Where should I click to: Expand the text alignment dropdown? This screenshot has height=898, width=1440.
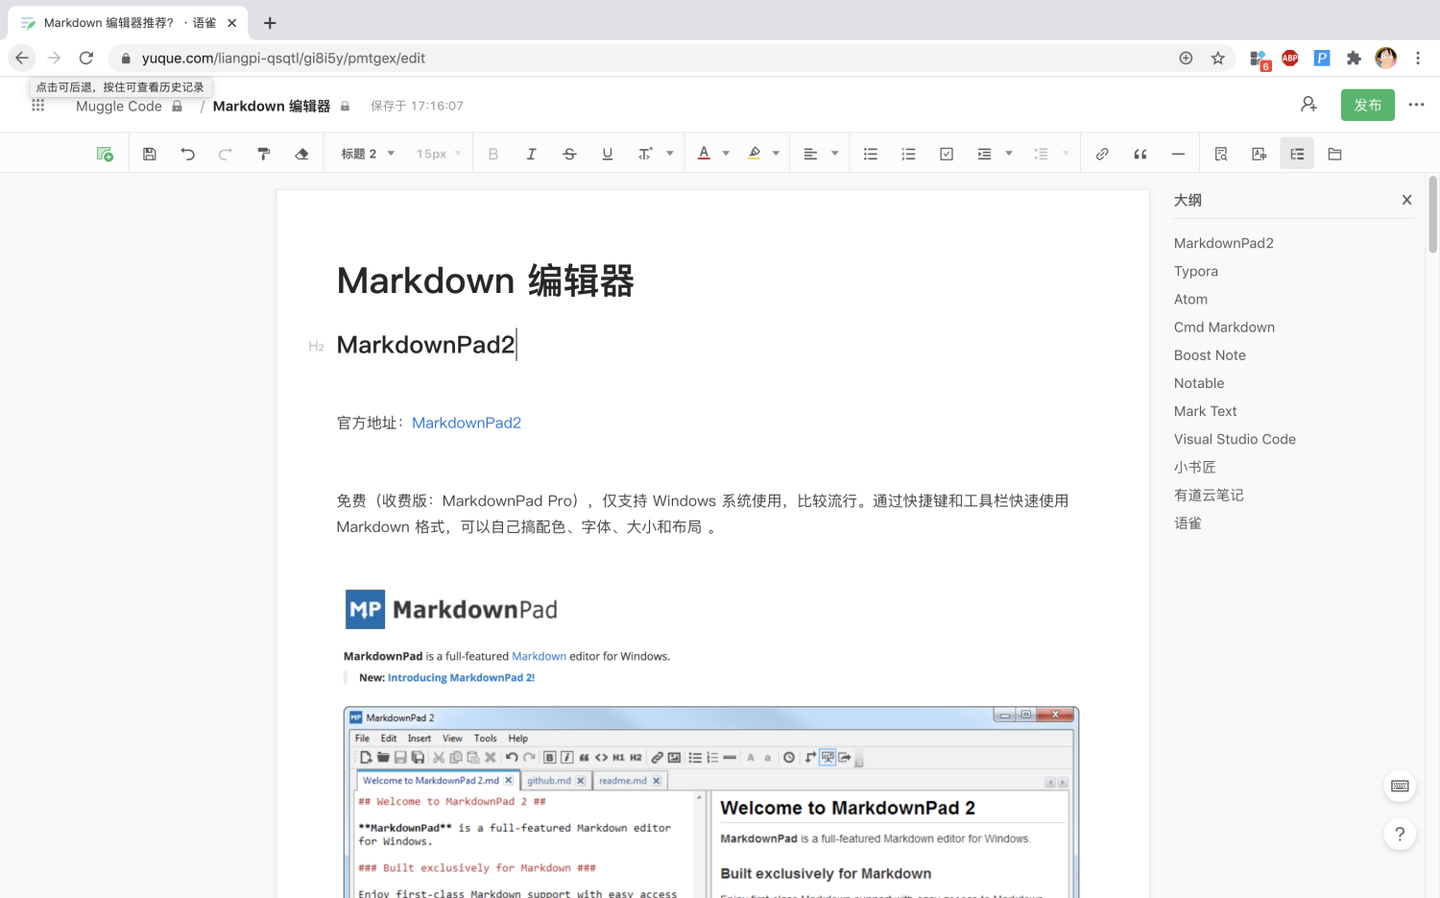coord(833,153)
